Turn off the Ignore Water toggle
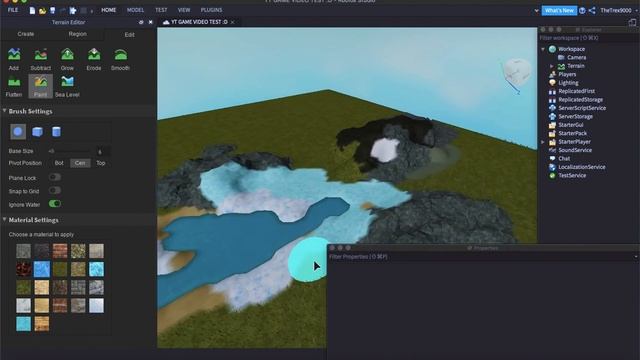 [55, 204]
